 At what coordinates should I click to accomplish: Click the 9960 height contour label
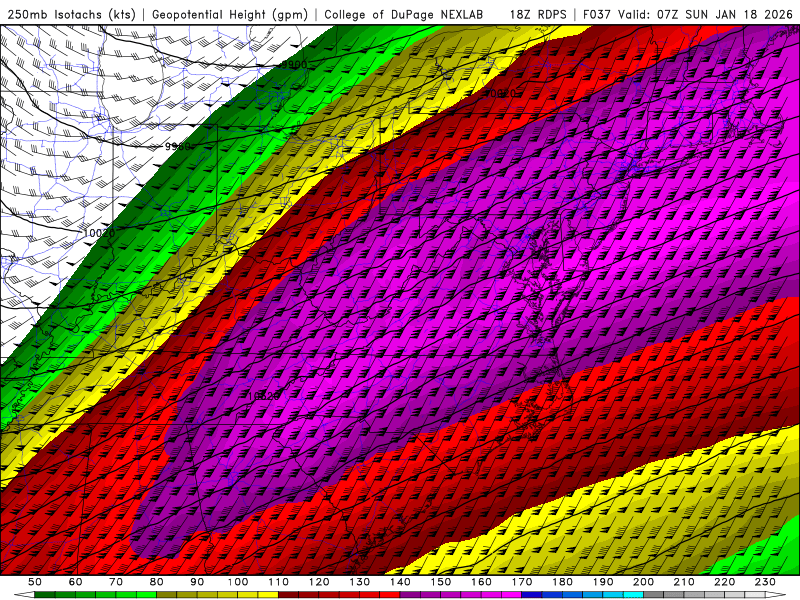point(178,146)
